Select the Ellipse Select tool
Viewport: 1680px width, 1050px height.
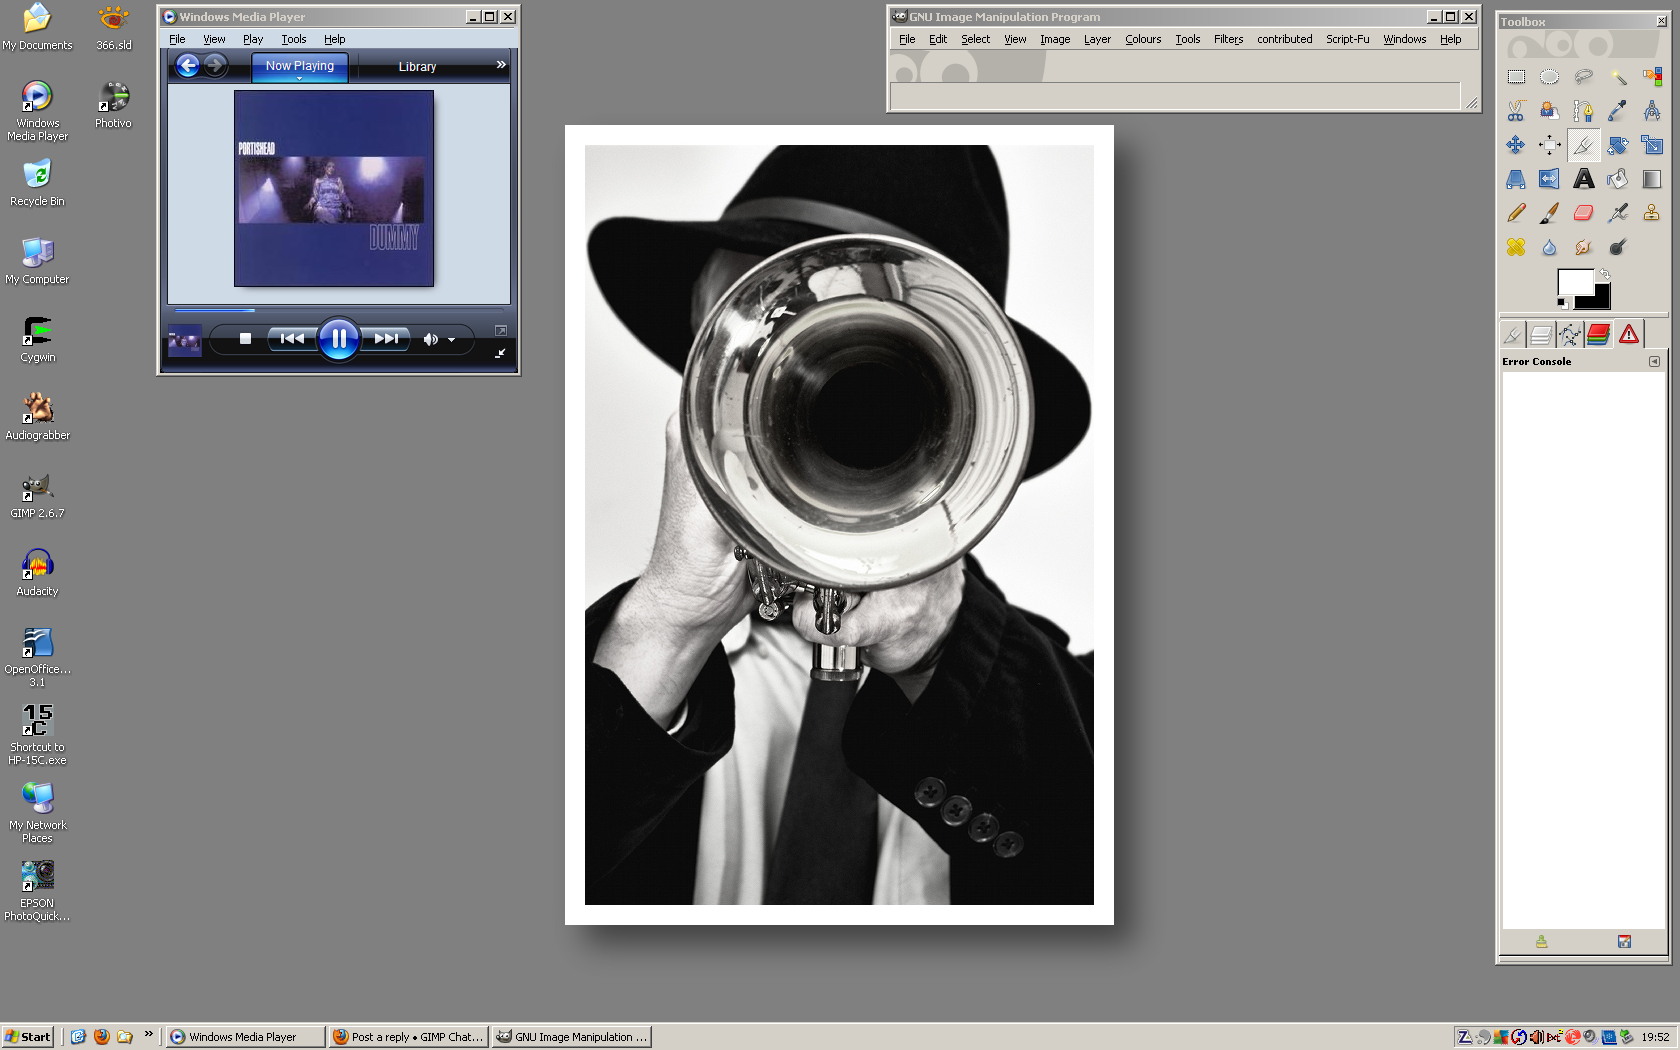point(1549,77)
